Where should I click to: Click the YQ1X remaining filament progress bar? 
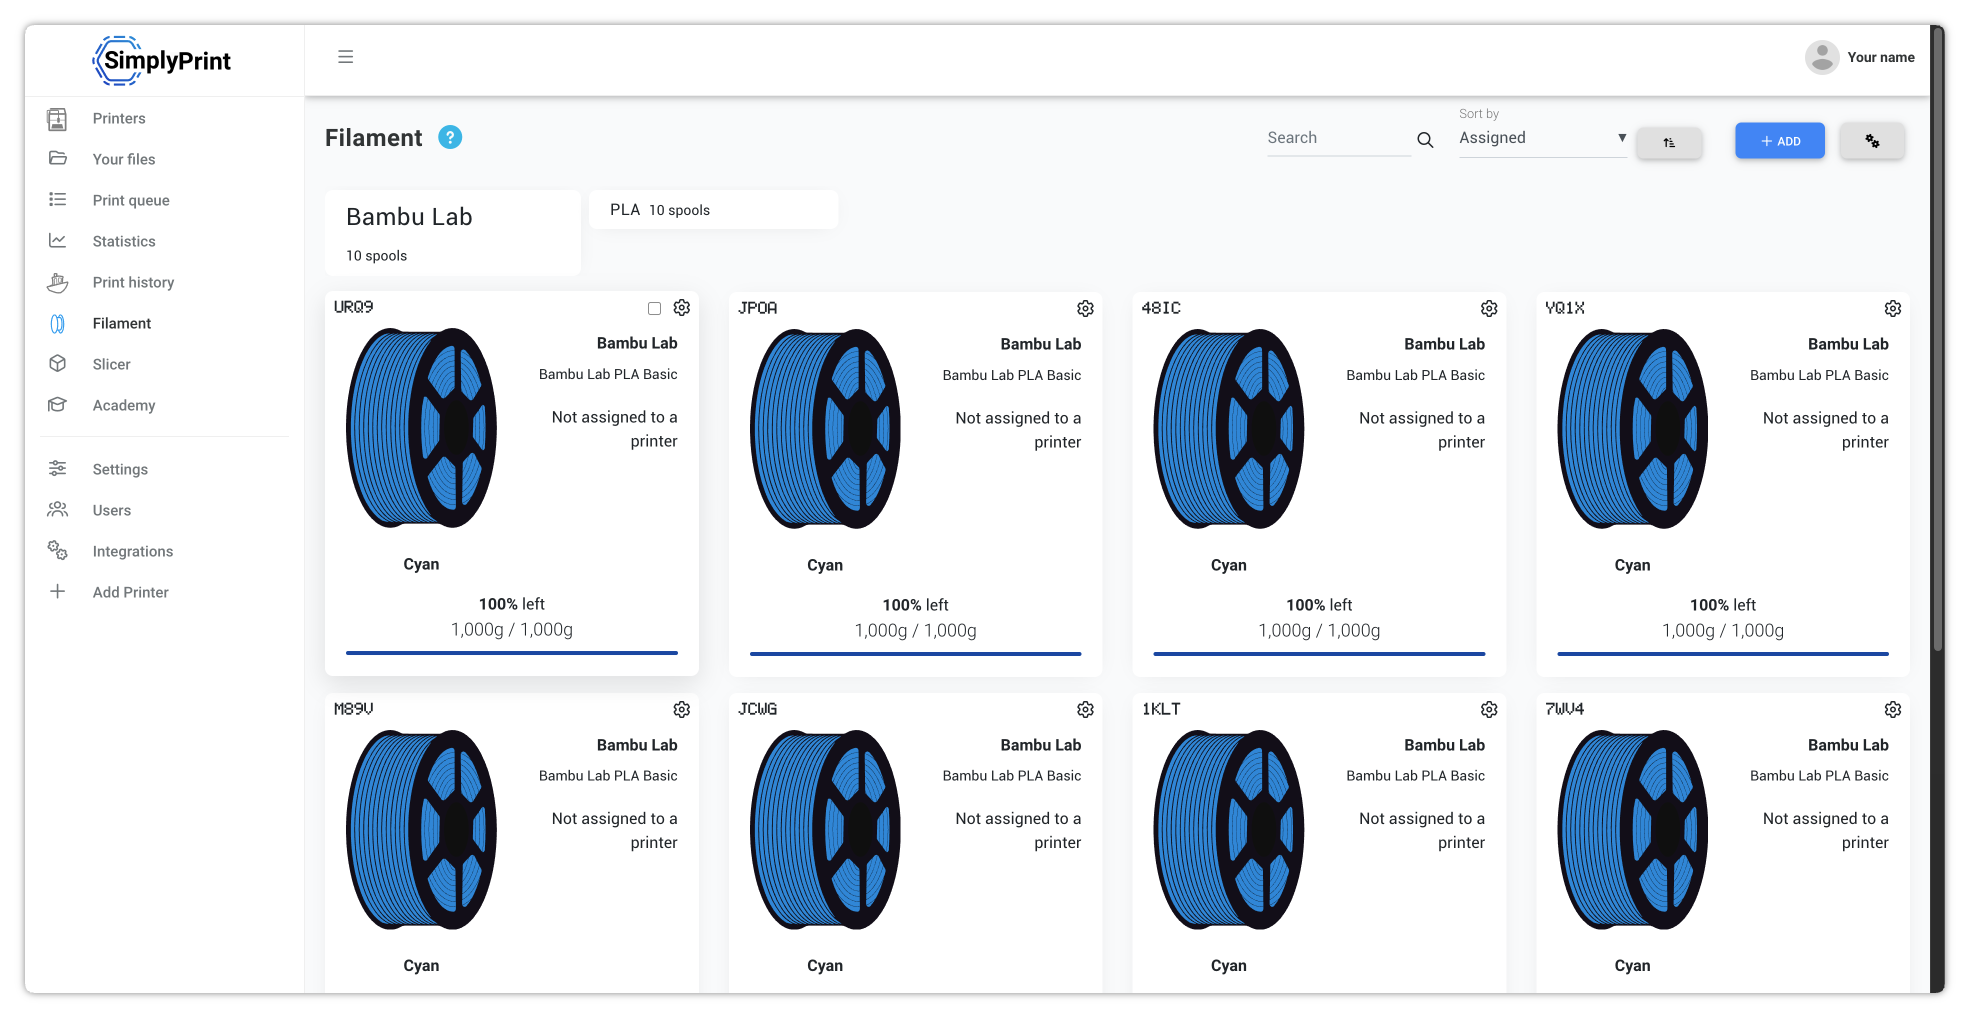coord(1723,654)
